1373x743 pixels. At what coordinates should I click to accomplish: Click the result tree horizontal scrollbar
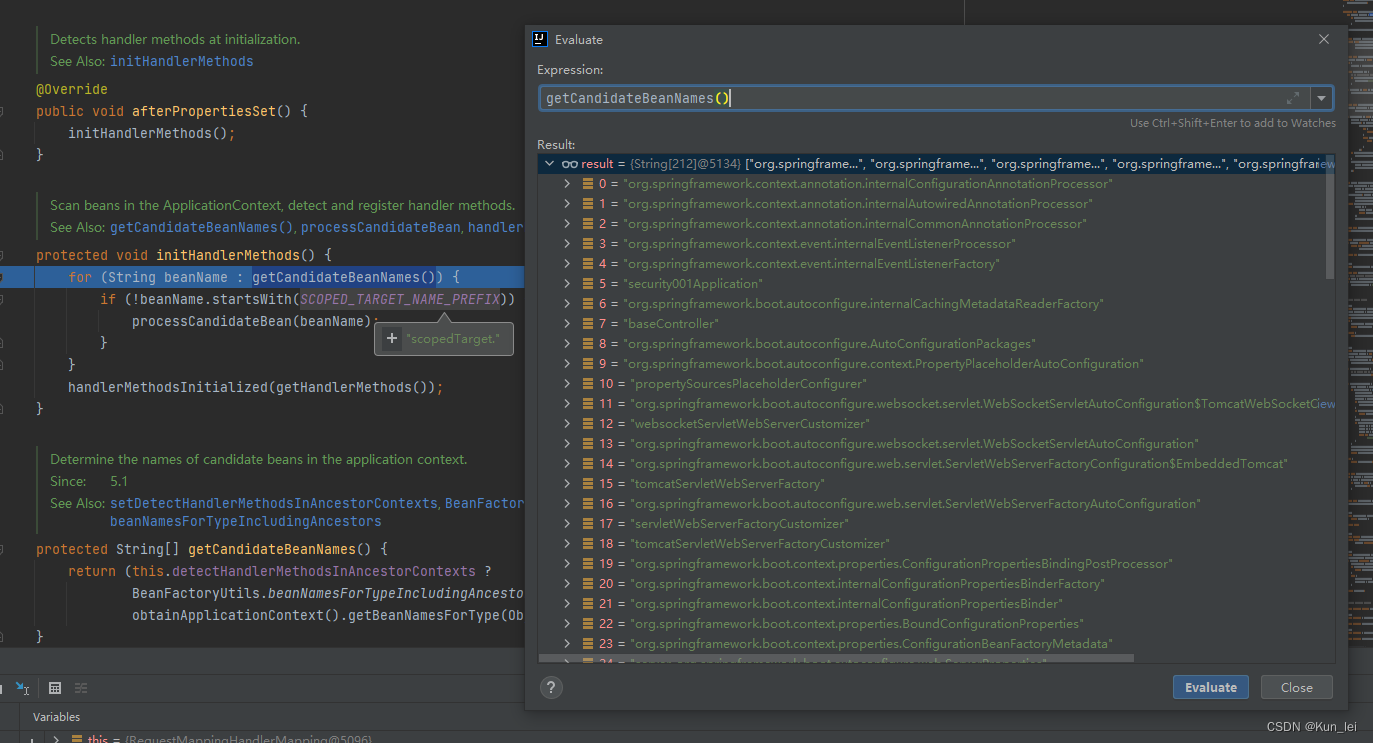tap(836, 659)
